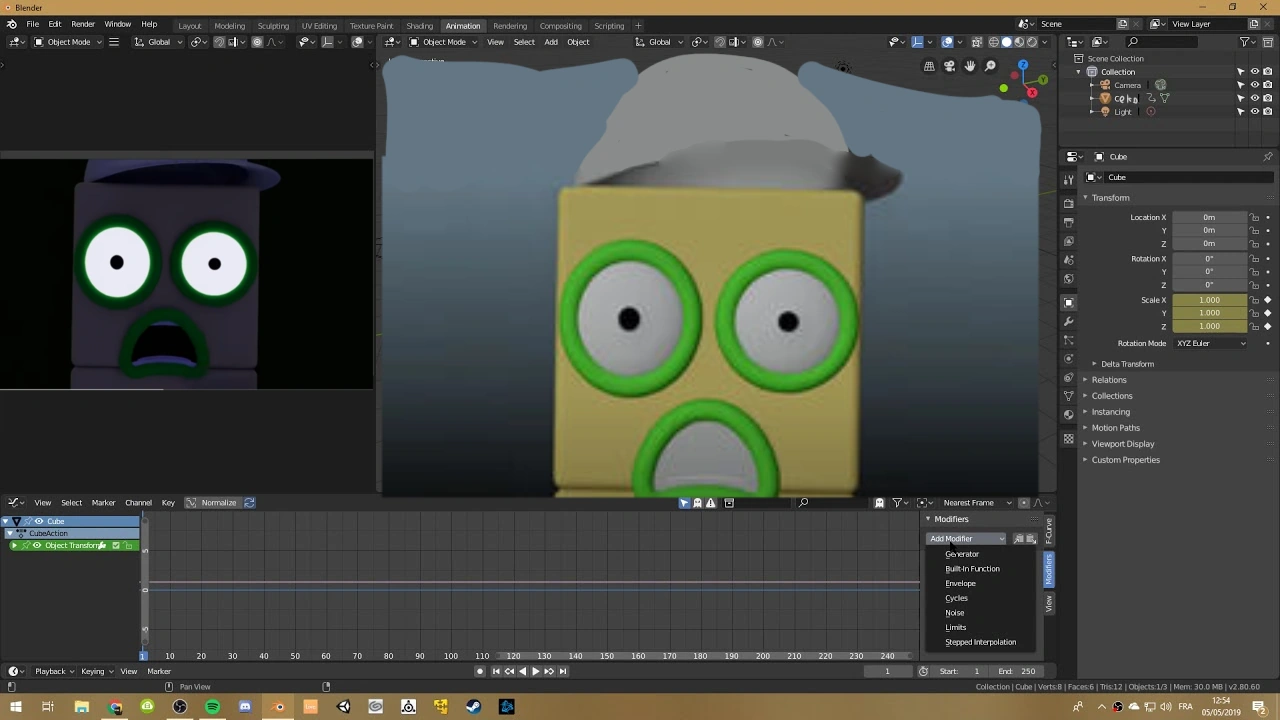Click the move hand icon above the viewport
1280x720 pixels.
[x=969, y=67]
